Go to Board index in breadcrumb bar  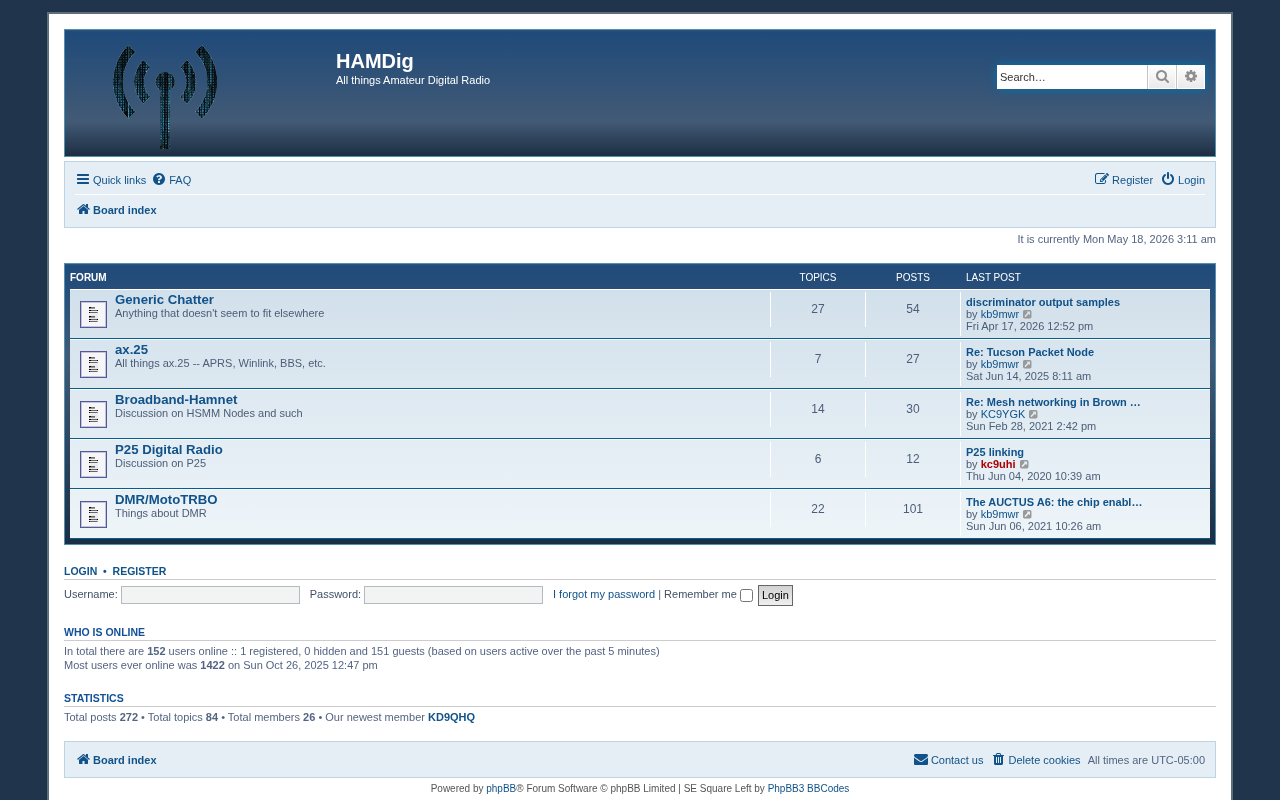pos(117,210)
